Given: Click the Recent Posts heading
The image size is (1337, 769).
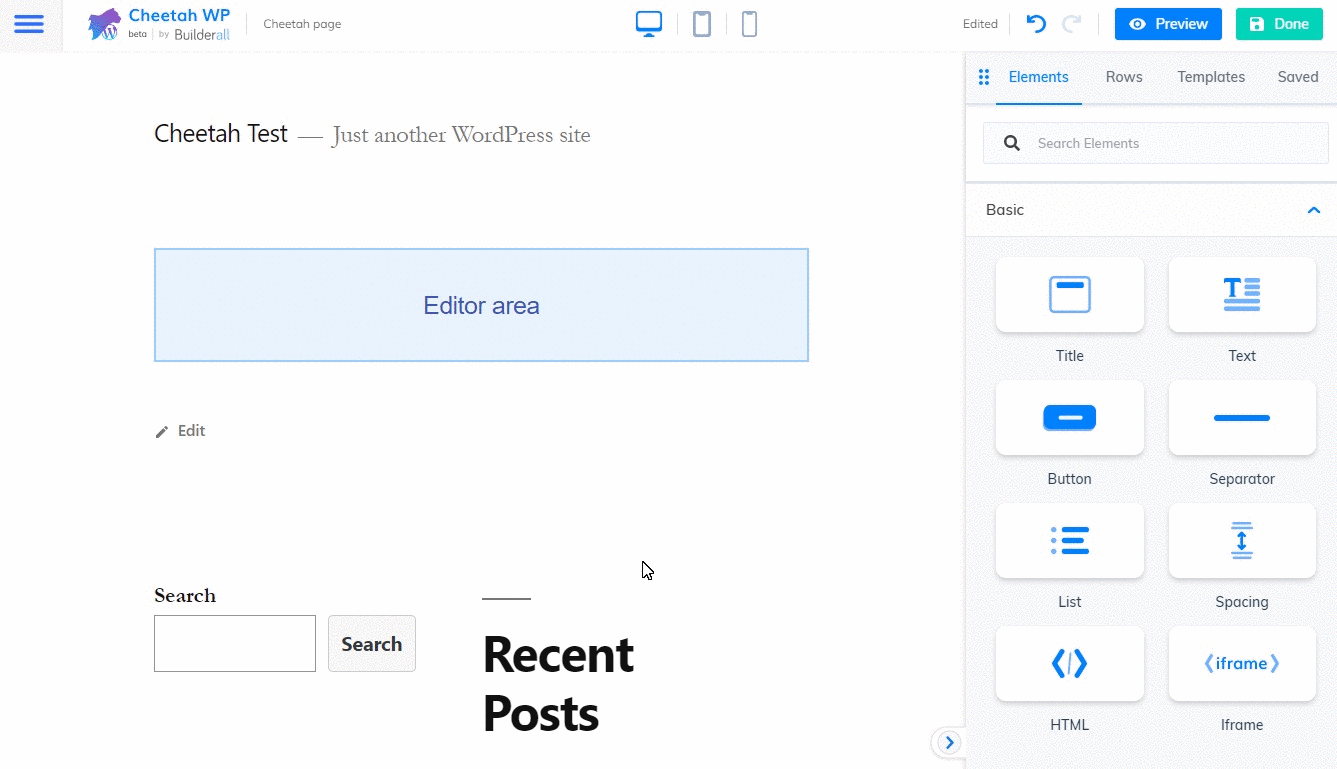Looking at the screenshot, I should [x=558, y=683].
